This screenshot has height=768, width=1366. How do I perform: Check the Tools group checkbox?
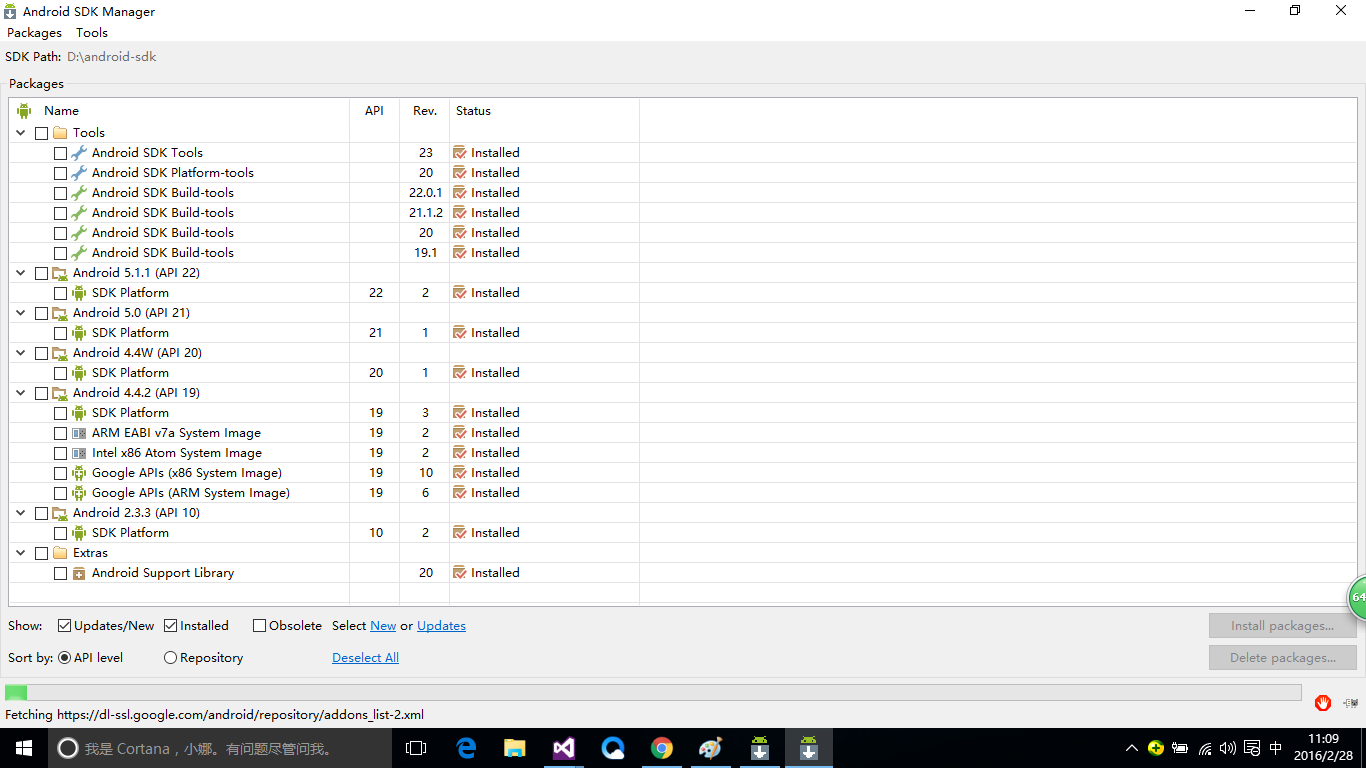[x=41, y=133]
